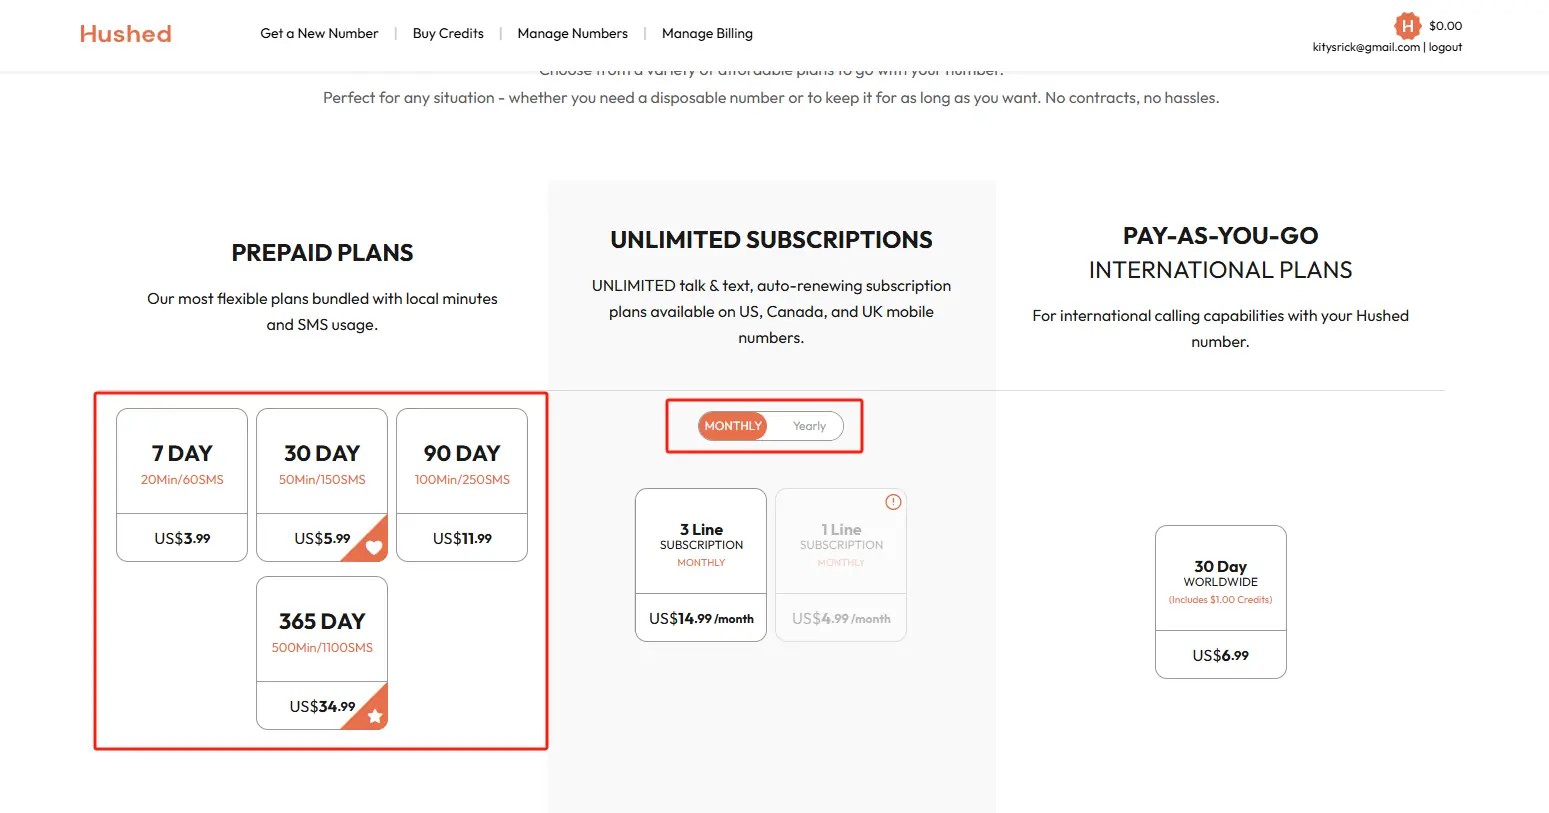Select the 1 Line subscription card

tap(841, 565)
